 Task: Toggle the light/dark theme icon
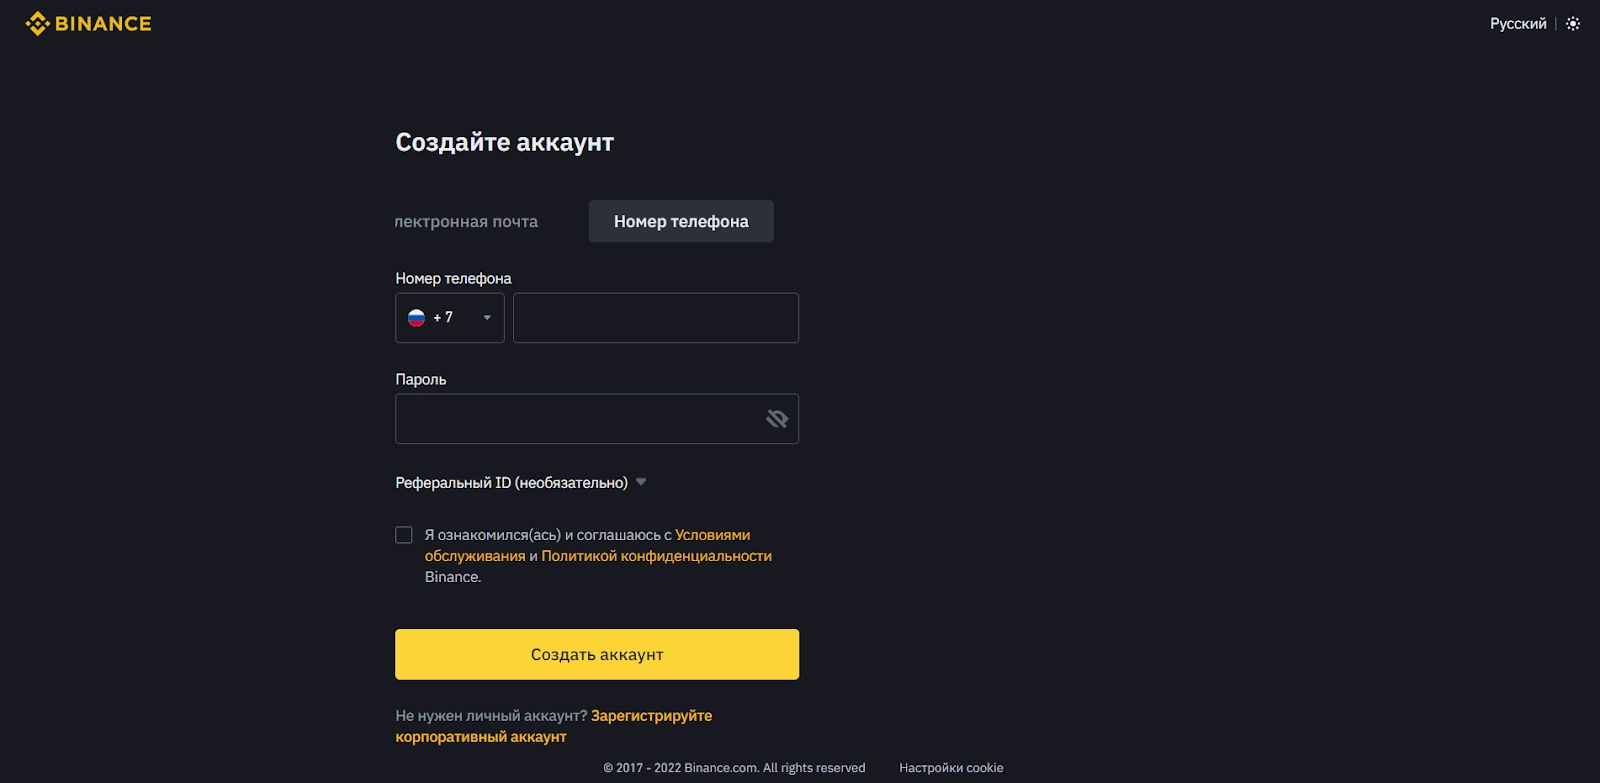[x=1573, y=24]
